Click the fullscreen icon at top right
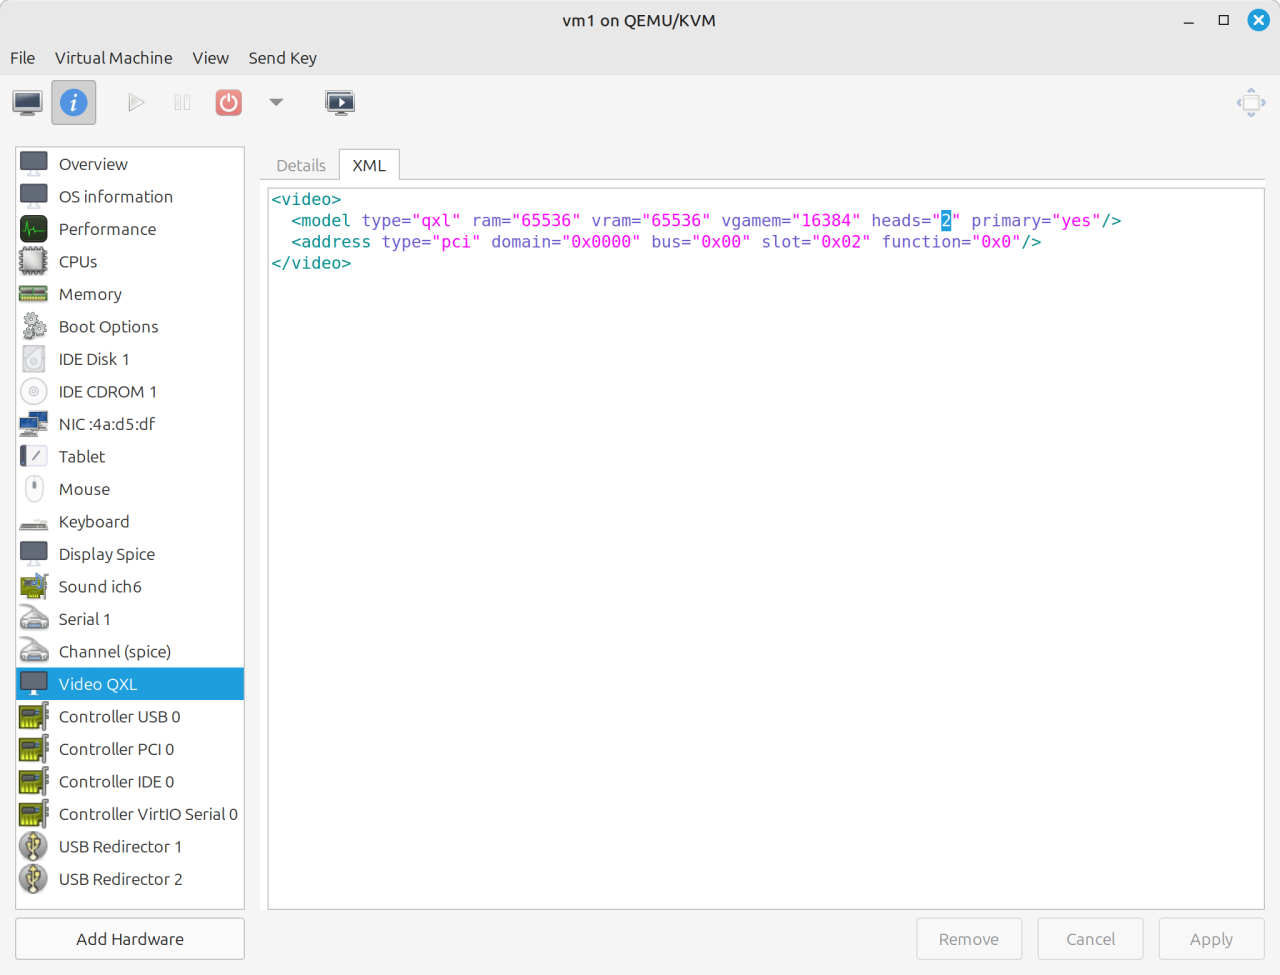The image size is (1280, 975). [x=1250, y=102]
